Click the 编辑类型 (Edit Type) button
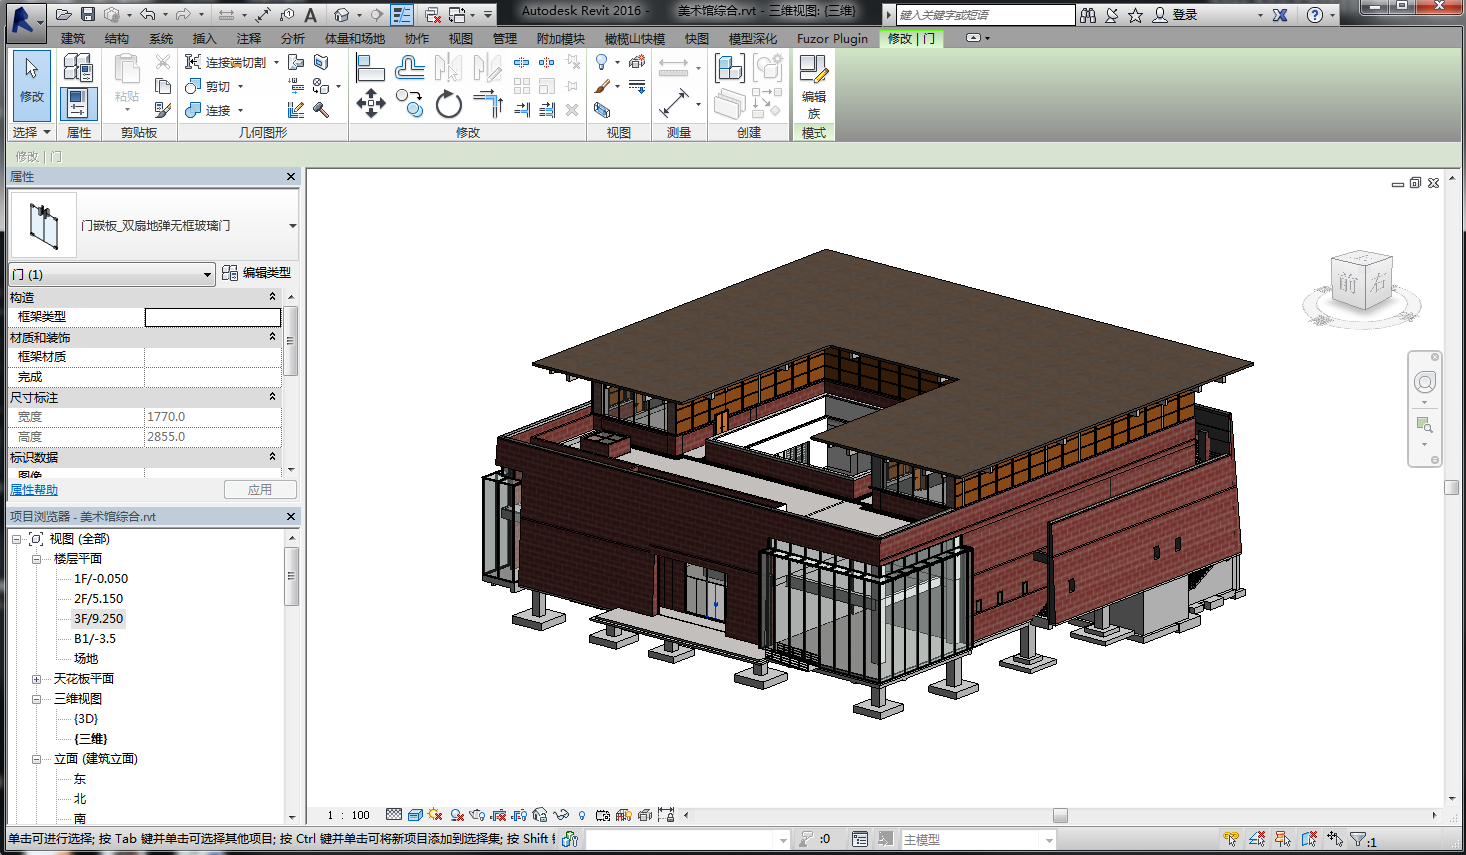This screenshot has height=855, width=1466. click(x=257, y=273)
